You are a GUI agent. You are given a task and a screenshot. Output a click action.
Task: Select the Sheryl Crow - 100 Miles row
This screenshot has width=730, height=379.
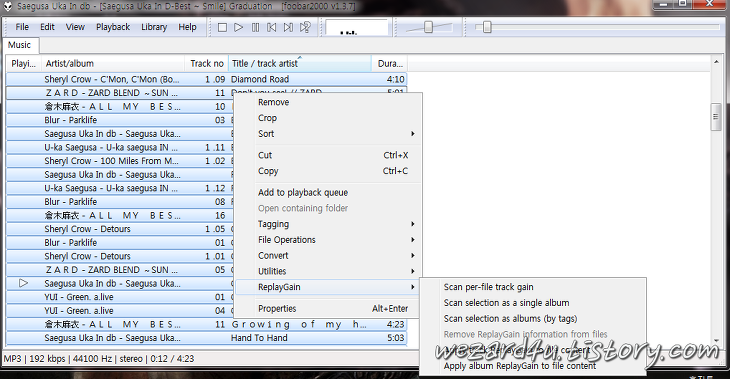[120, 161]
